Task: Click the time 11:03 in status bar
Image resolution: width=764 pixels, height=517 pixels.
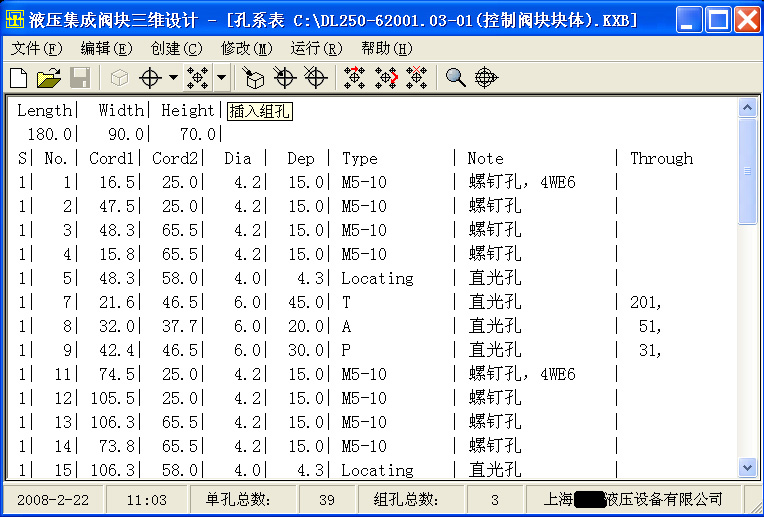Action: coord(147,500)
